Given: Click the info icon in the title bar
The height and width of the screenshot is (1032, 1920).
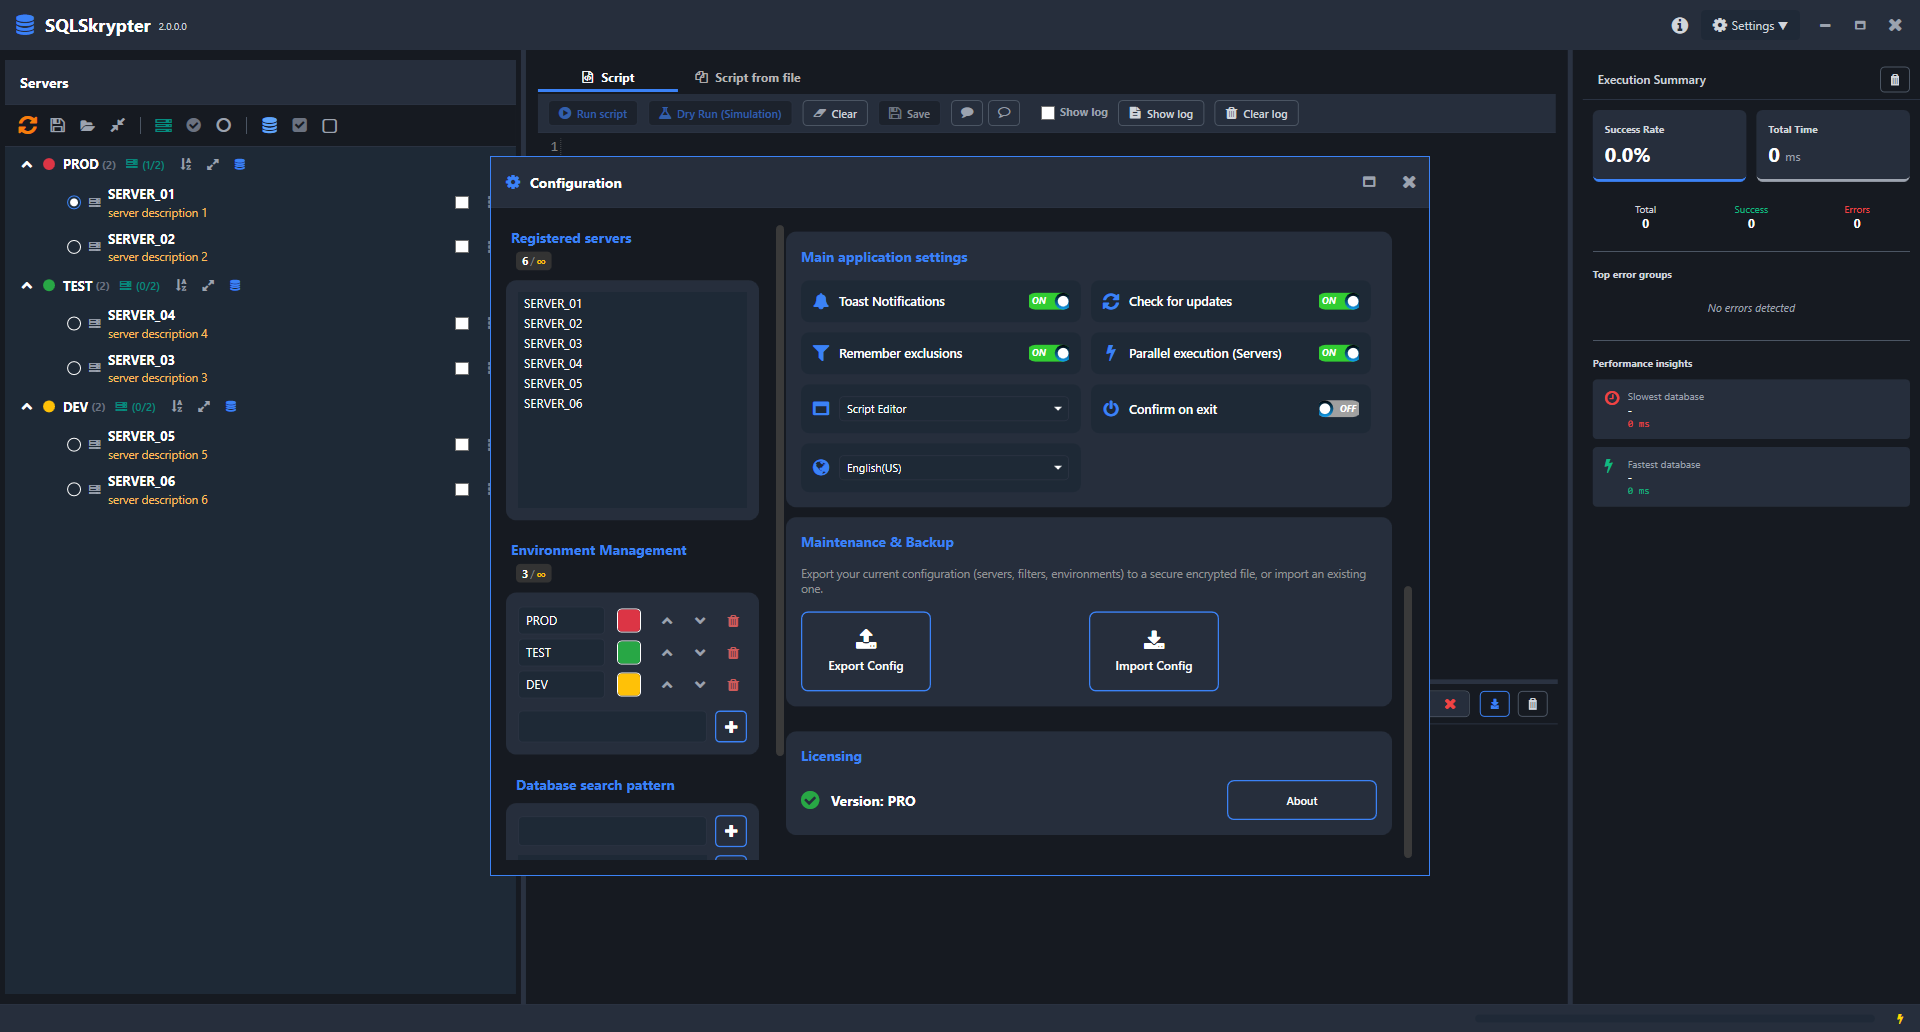Looking at the screenshot, I should point(1680,25).
